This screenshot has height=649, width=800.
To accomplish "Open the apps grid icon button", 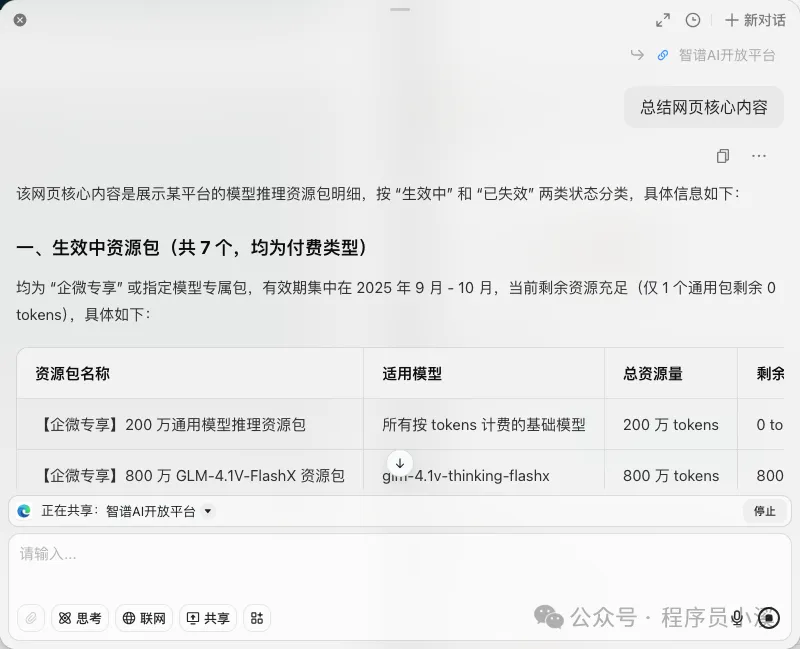I will tap(257, 618).
